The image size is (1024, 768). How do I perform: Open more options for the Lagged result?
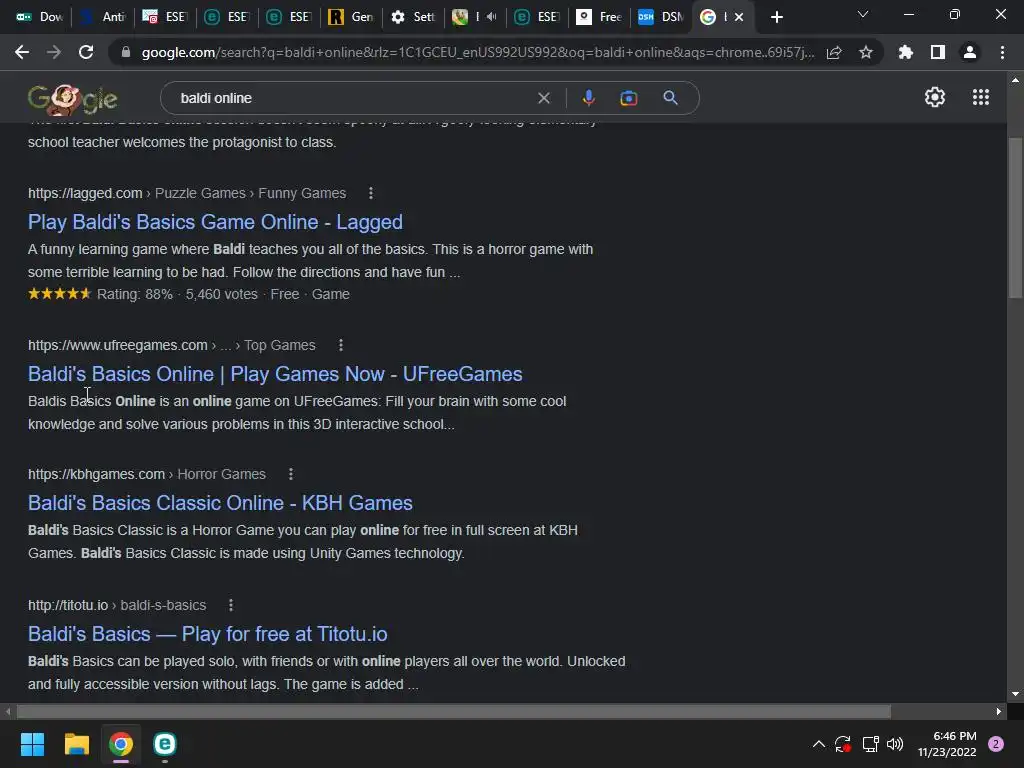click(371, 193)
